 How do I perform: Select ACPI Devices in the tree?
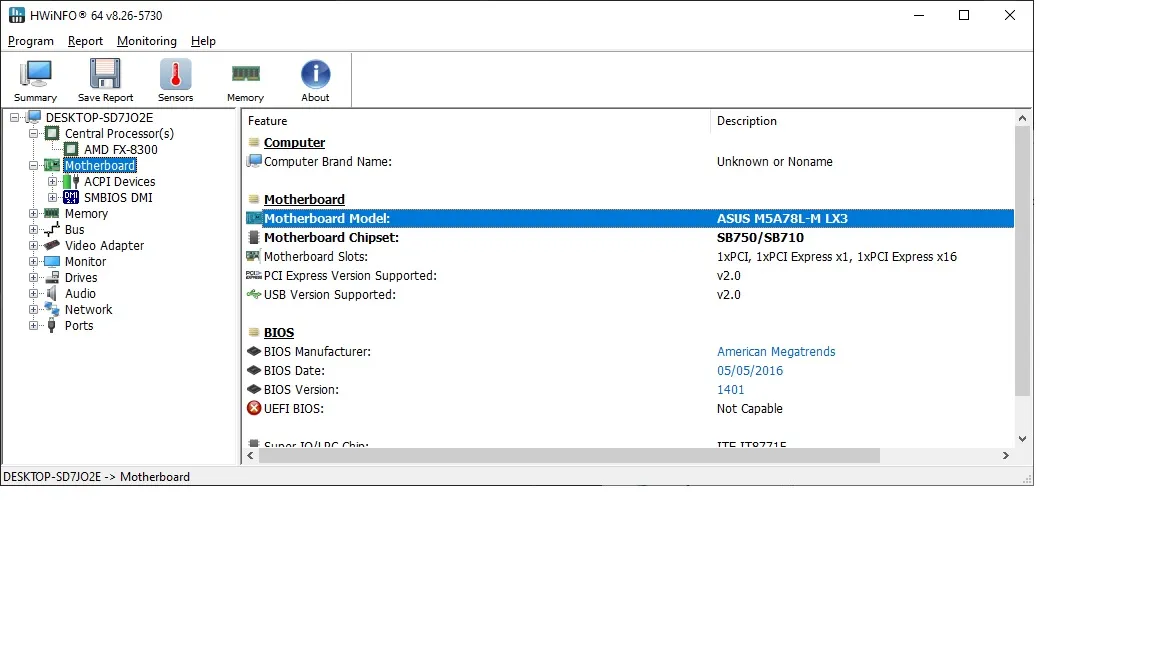(119, 182)
